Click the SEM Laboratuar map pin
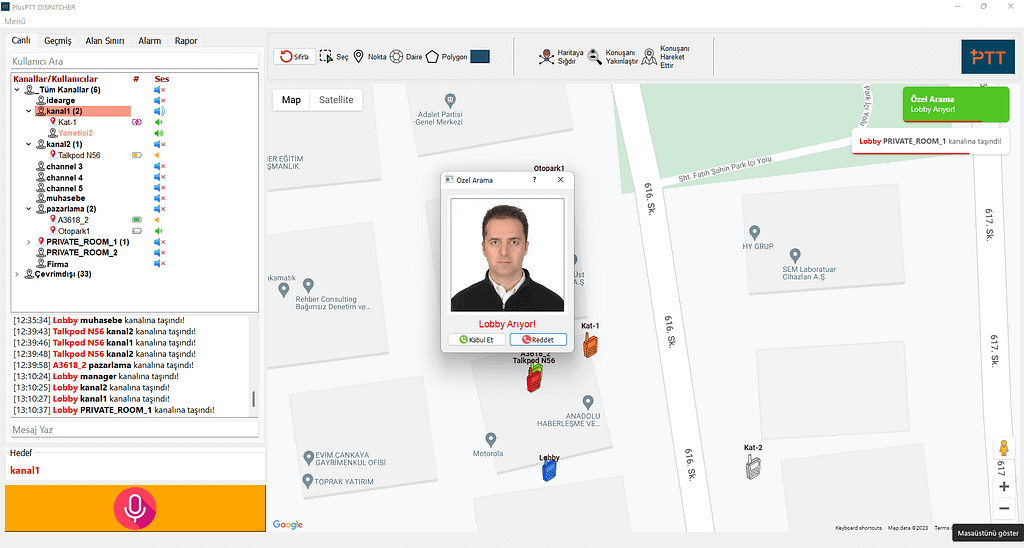This screenshot has height=548, width=1024. tap(795, 255)
